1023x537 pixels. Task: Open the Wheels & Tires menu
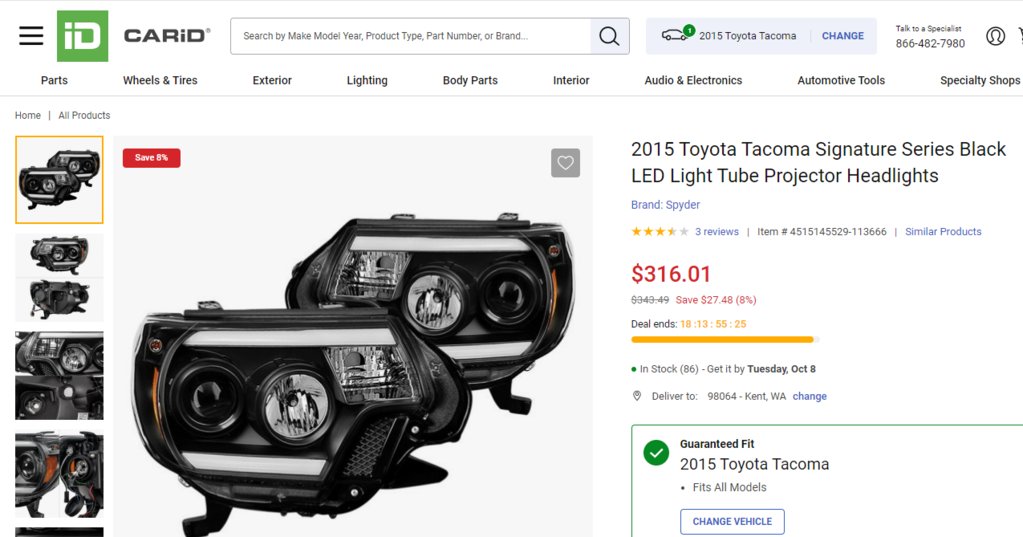click(x=160, y=80)
